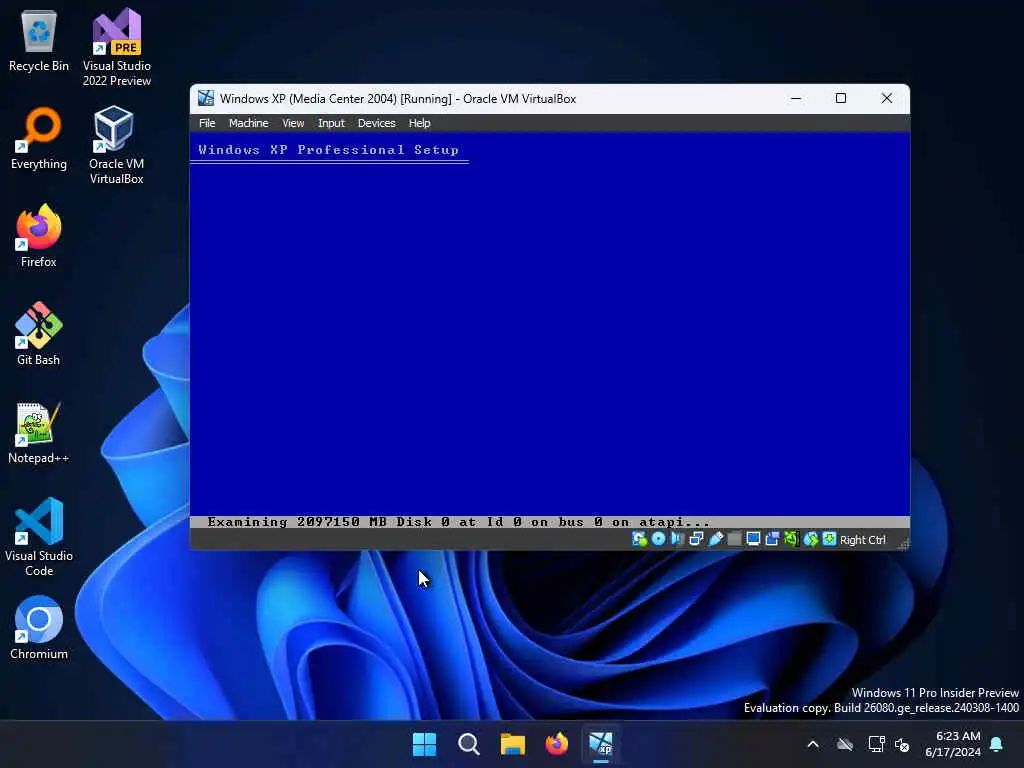
Task: Select the Notepad++ desktop shortcut
Action: pyautogui.click(x=39, y=432)
